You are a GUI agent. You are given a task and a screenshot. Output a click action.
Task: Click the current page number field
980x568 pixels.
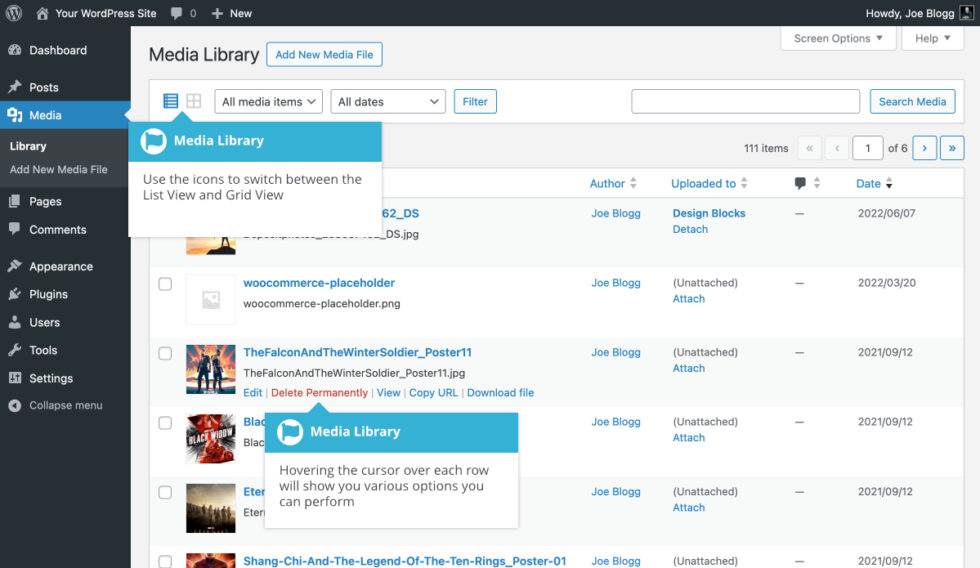coord(868,148)
